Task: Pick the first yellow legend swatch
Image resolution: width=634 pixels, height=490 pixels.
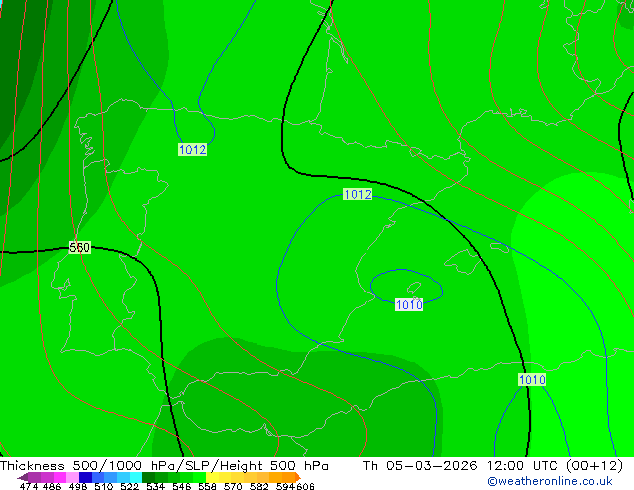Action: (212, 477)
